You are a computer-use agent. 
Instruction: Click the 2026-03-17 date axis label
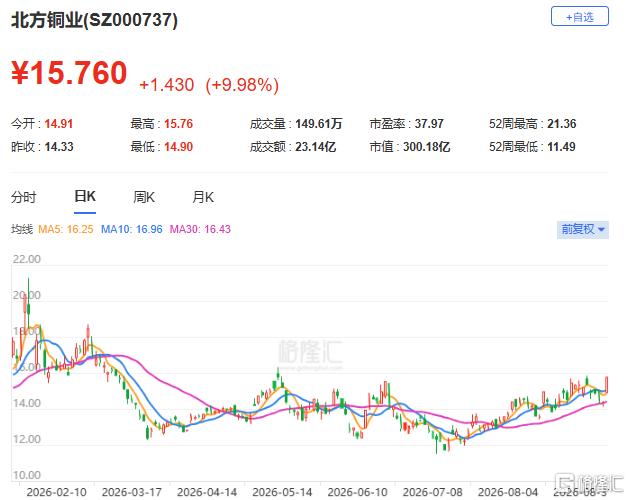click(132, 492)
